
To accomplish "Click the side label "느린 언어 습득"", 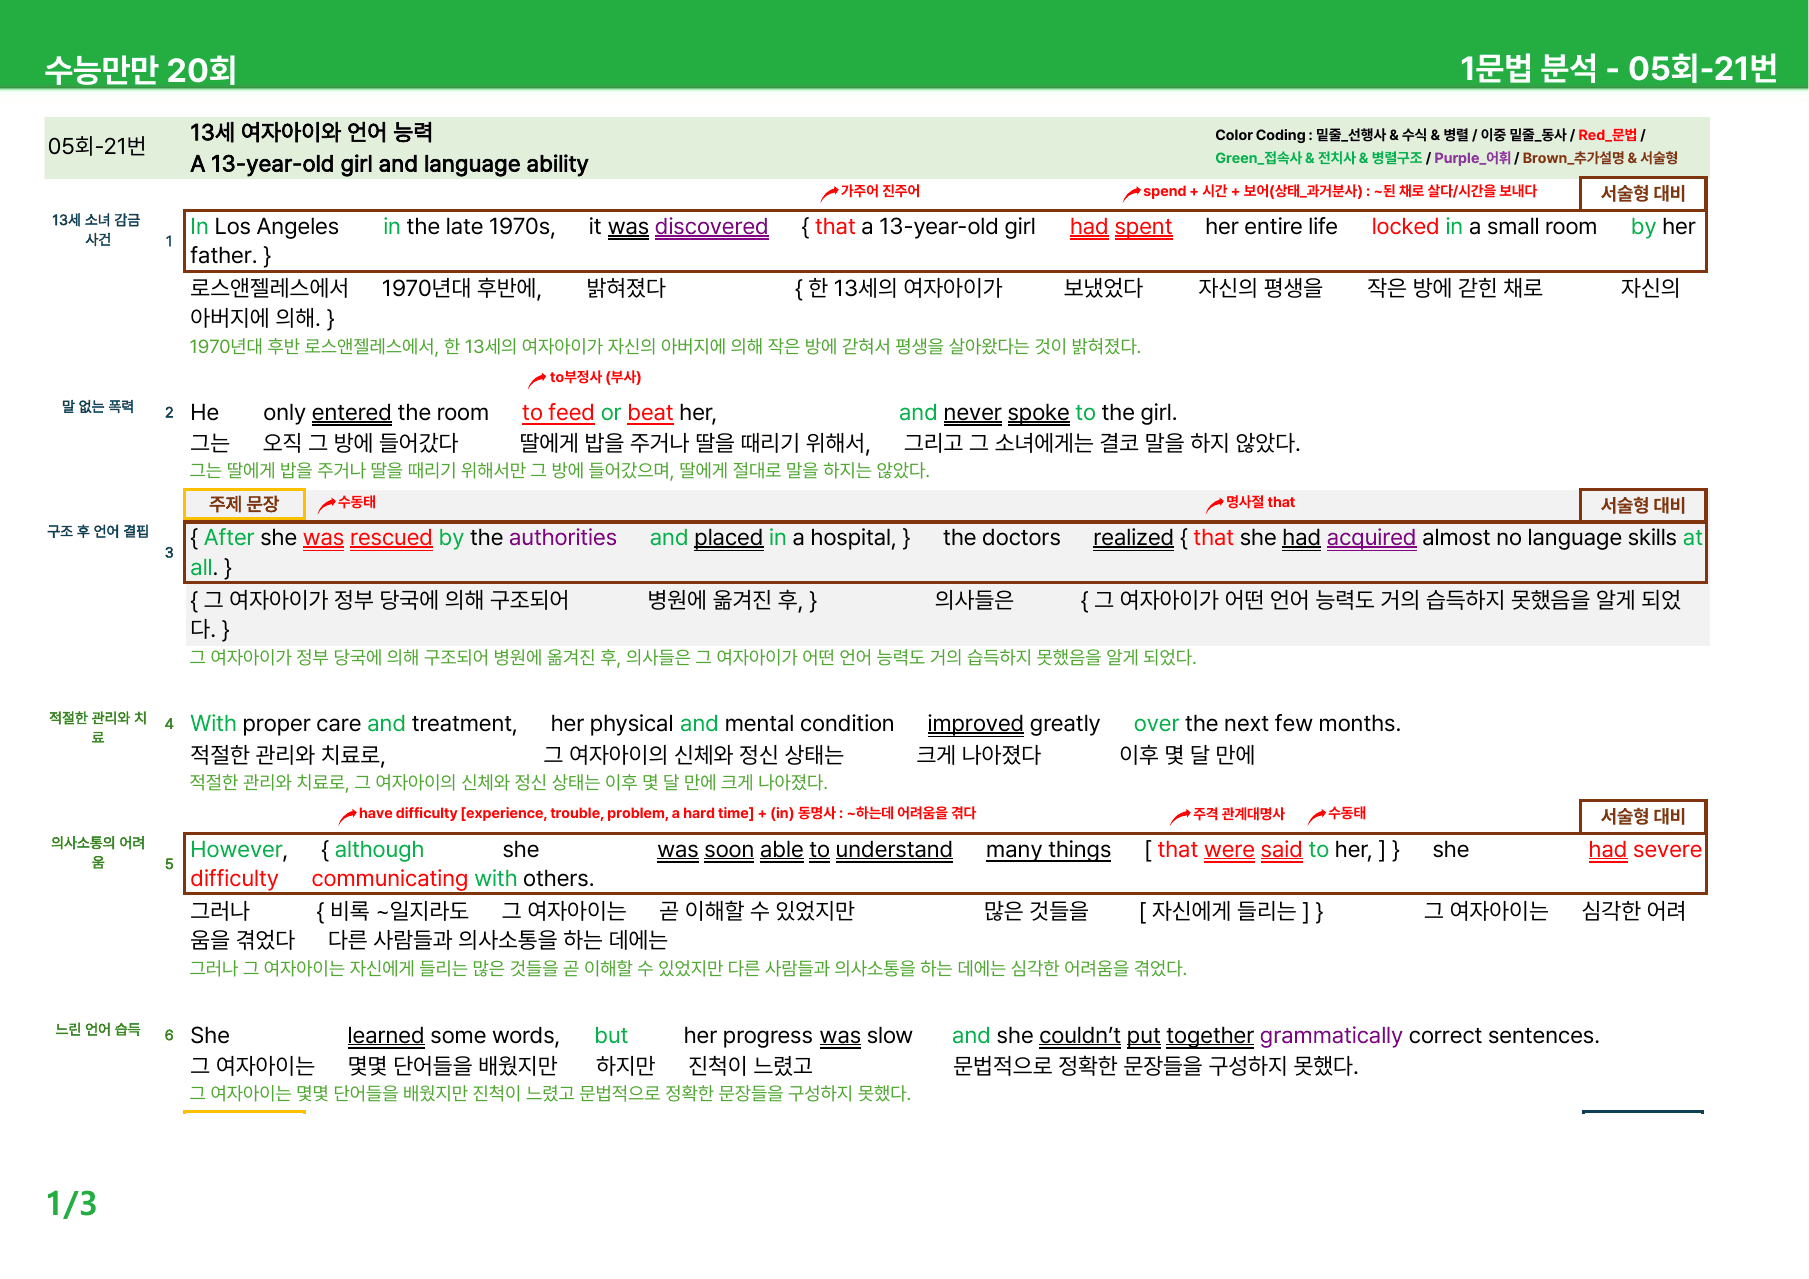I will [97, 1029].
